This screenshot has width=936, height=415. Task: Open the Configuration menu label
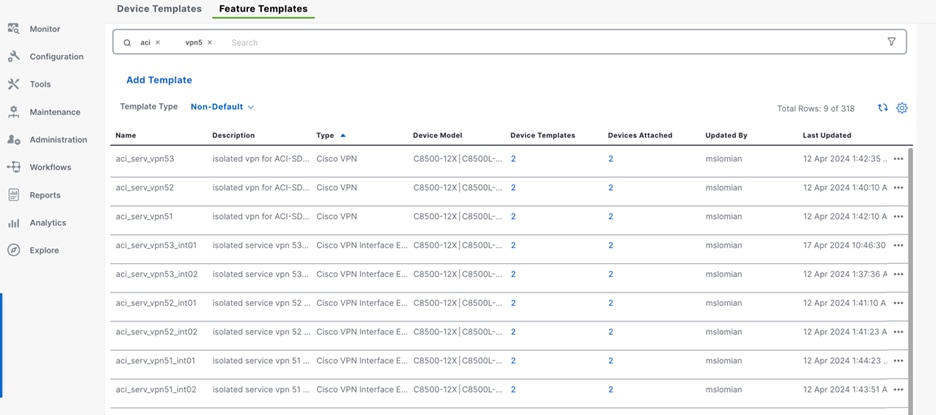(x=57, y=57)
